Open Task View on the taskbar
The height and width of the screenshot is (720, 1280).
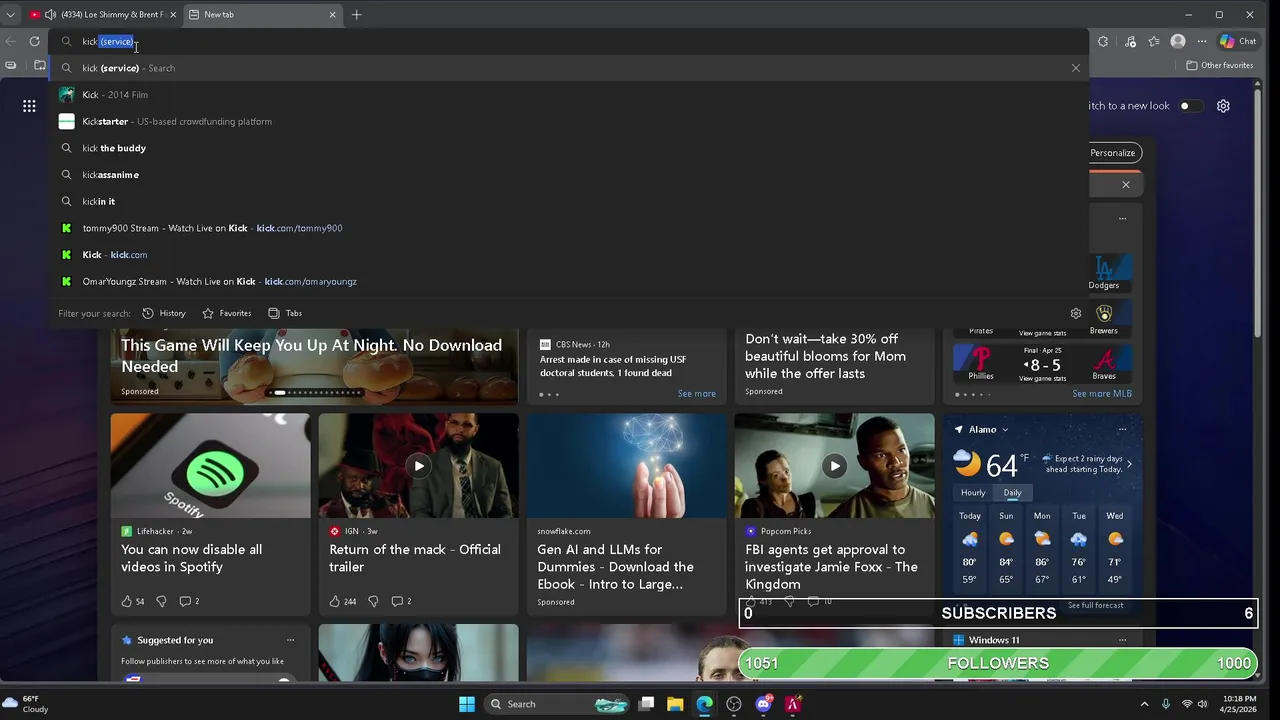point(647,704)
